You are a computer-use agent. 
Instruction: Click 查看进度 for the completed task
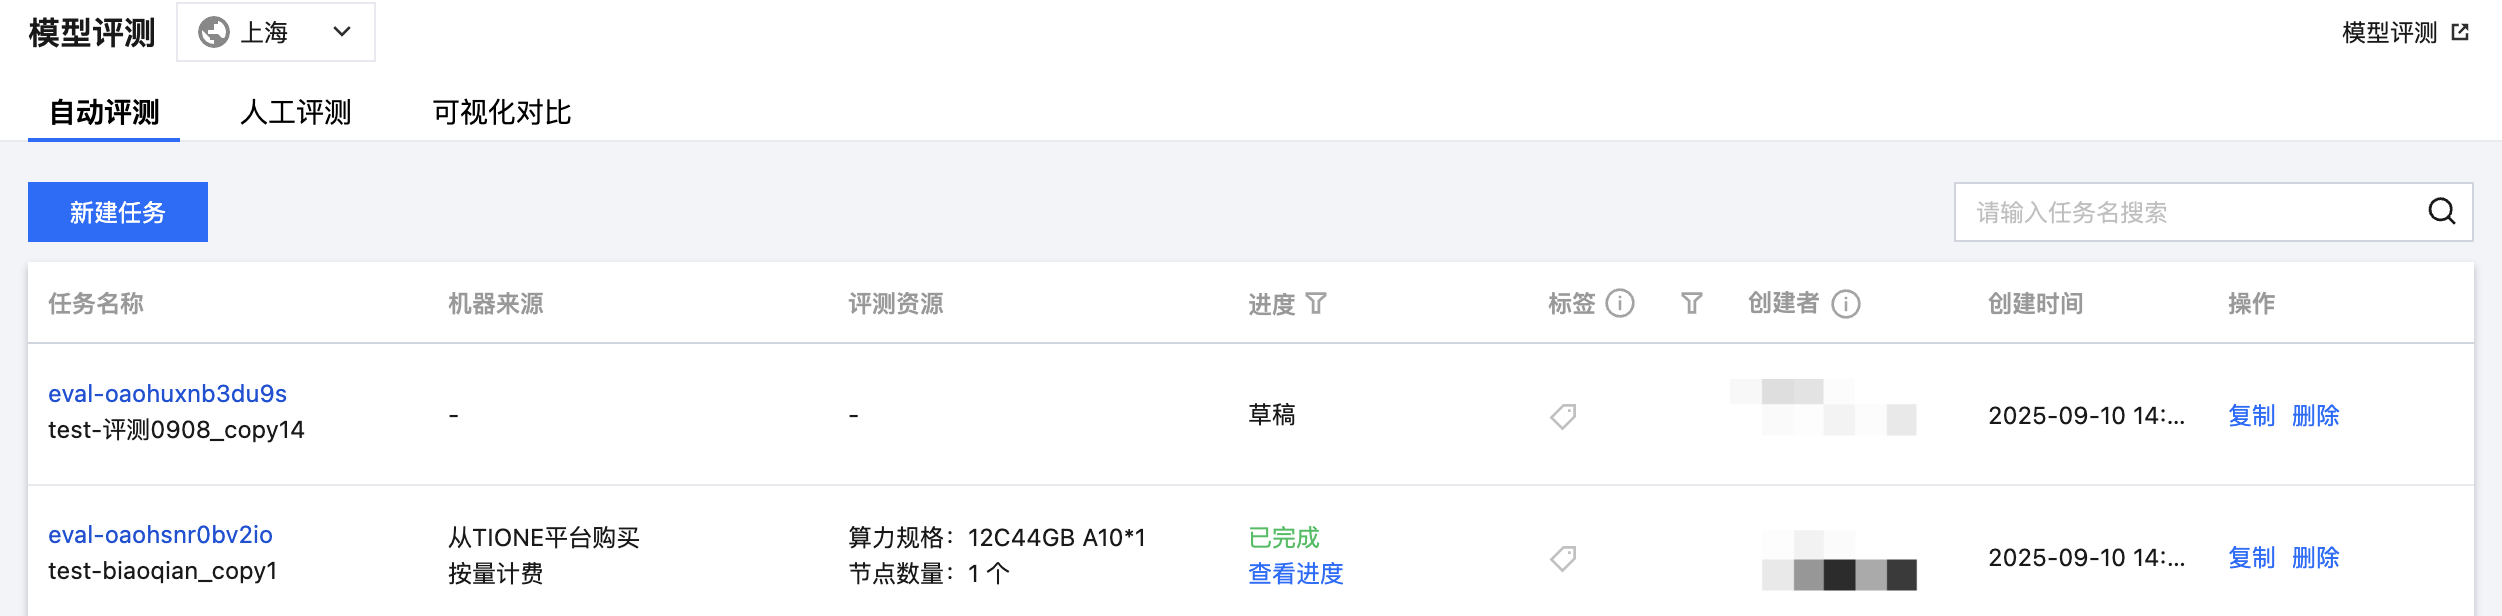coord(1295,574)
